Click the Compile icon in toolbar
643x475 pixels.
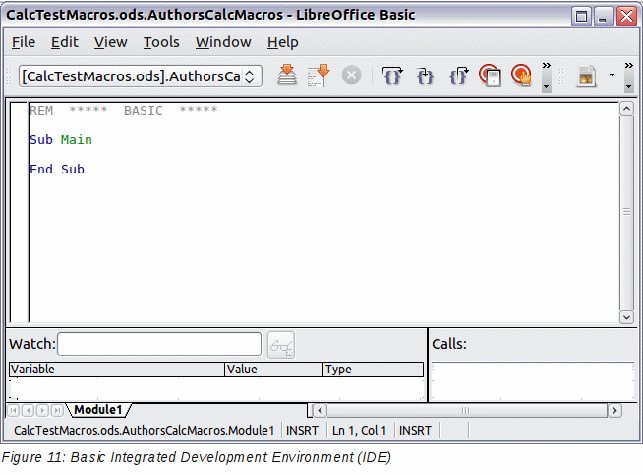pos(287,75)
